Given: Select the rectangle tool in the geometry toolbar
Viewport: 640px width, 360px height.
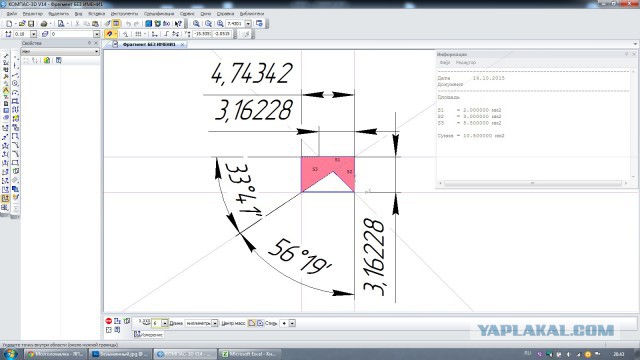Looking at the screenshot, I should [15, 101].
